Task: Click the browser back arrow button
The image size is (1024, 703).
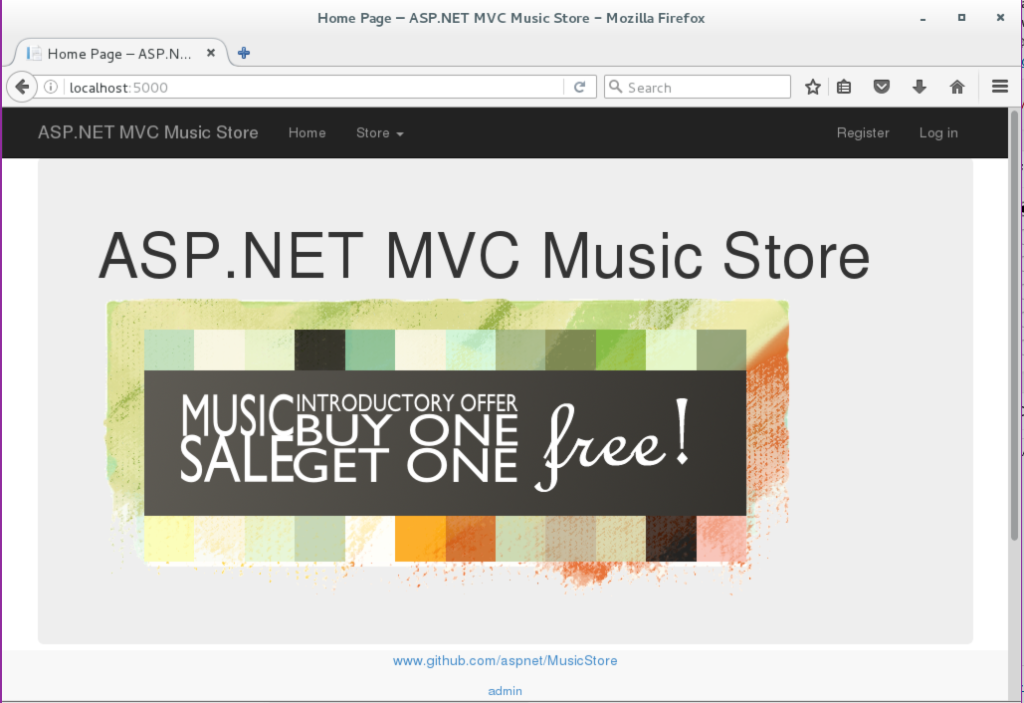Action: pos(21,87)
